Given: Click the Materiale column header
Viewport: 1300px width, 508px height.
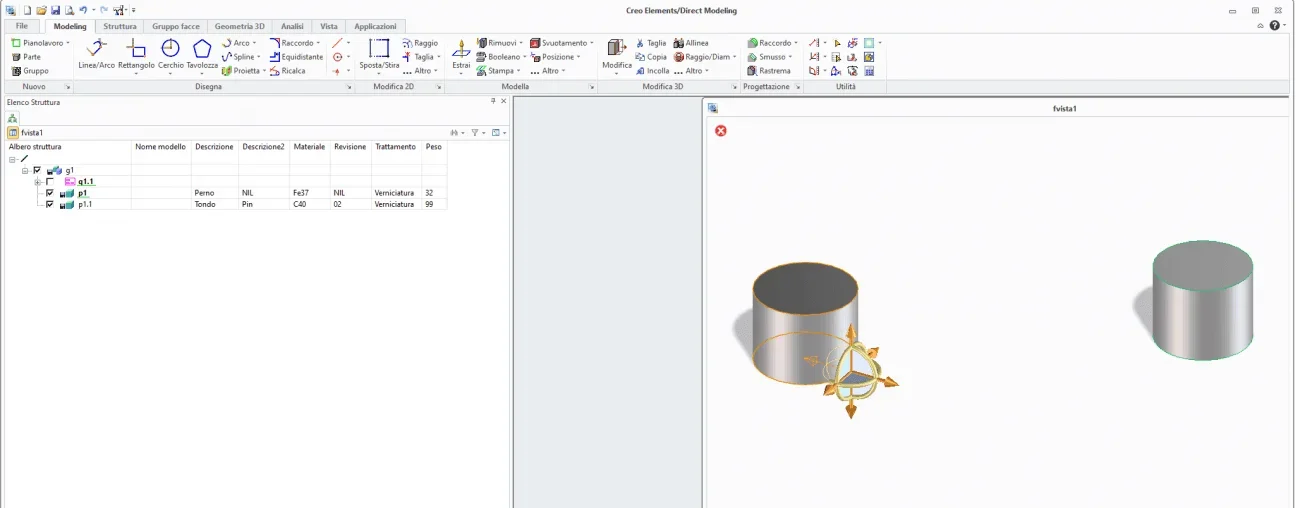Looking at the screenshot, I should coord(309,146).
